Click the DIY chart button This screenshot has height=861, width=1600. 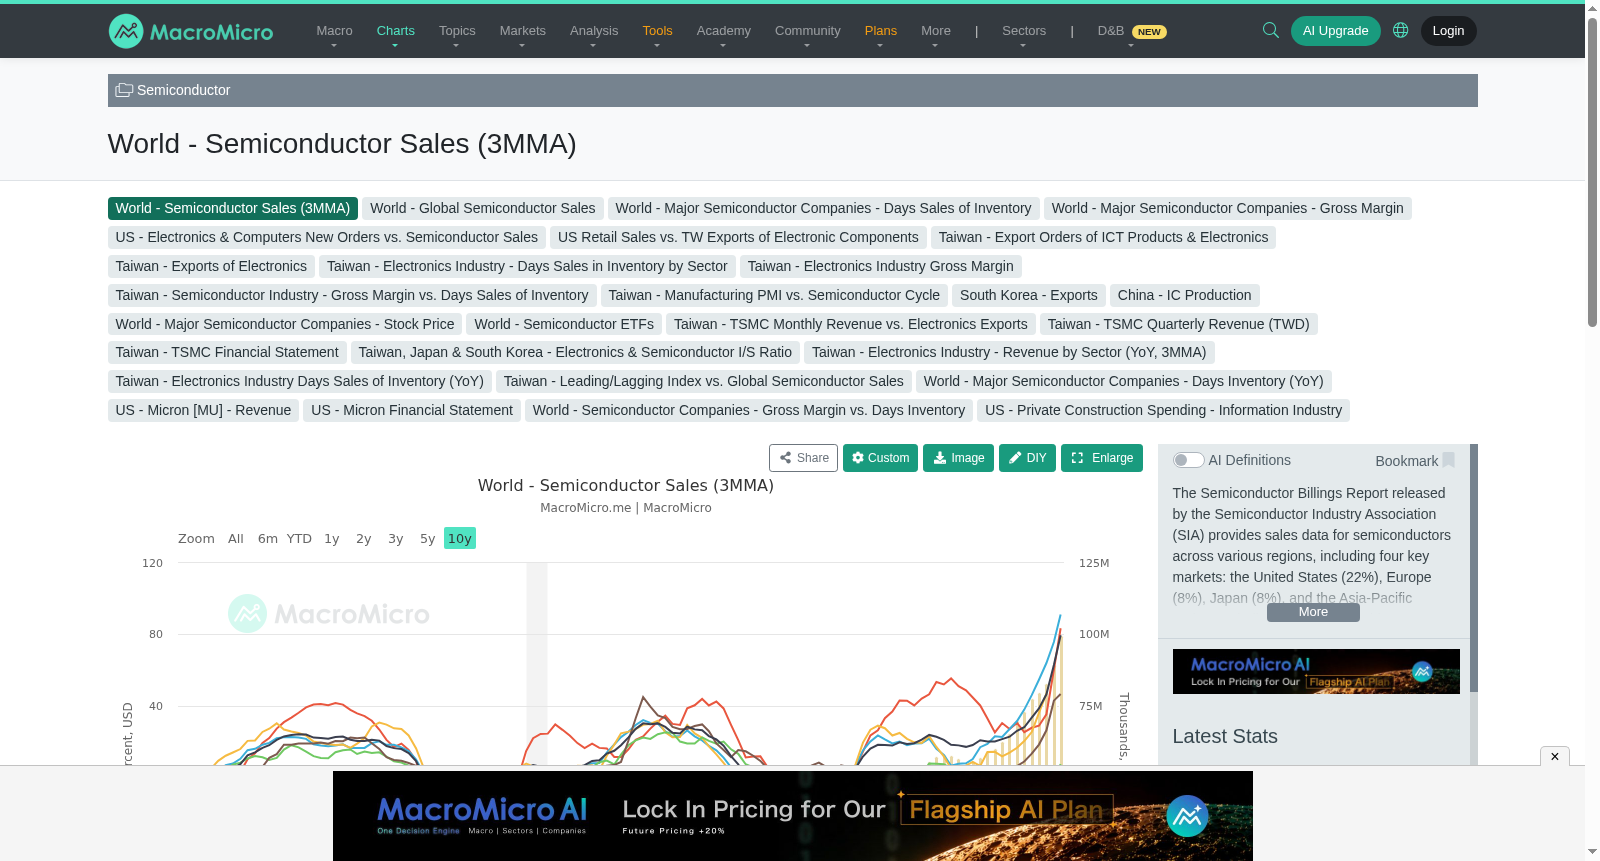tap(1027, 458)
